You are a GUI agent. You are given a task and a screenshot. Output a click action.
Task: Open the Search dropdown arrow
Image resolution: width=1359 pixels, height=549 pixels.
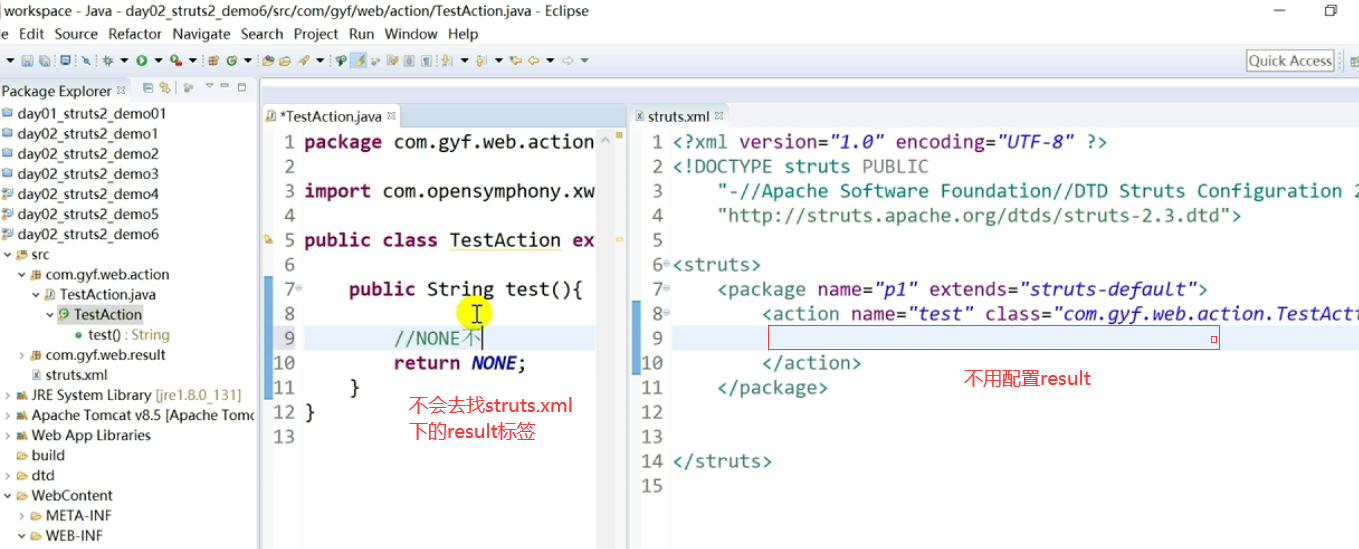pyautogui.click(x=320, y=61)
